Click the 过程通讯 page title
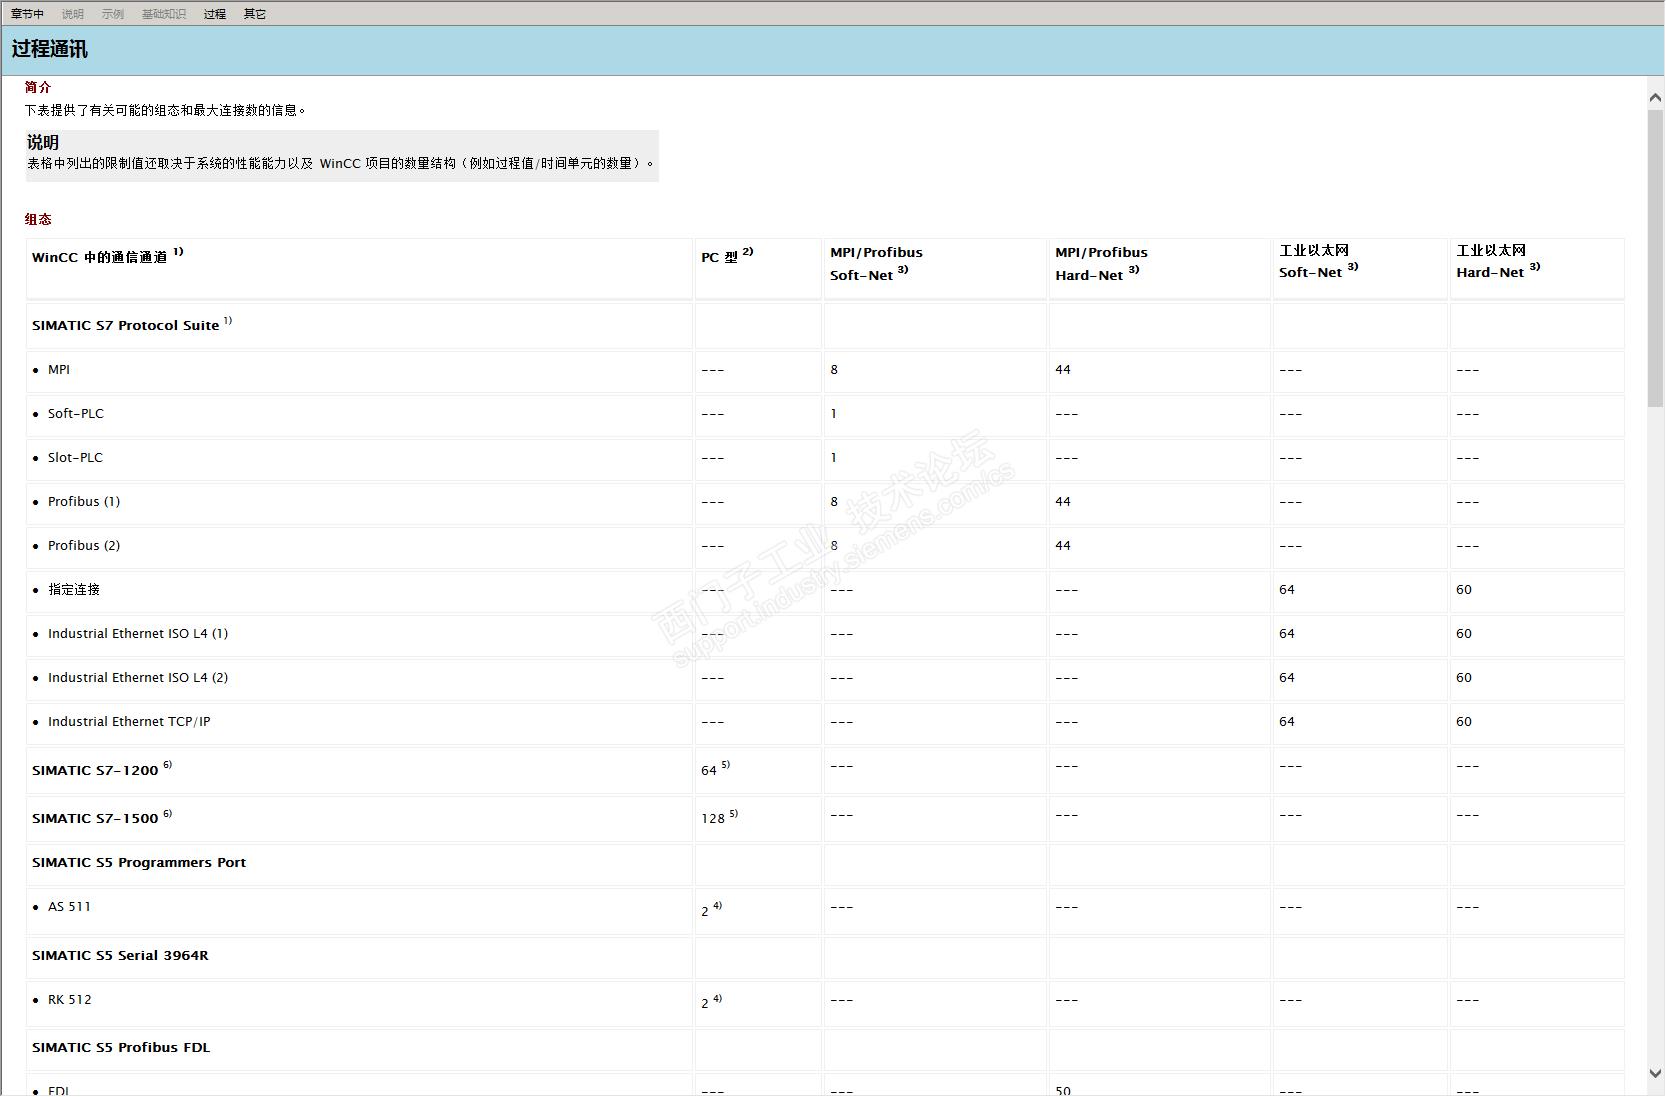Viewport: 1666px width, 1097px height. coord(50,49)
